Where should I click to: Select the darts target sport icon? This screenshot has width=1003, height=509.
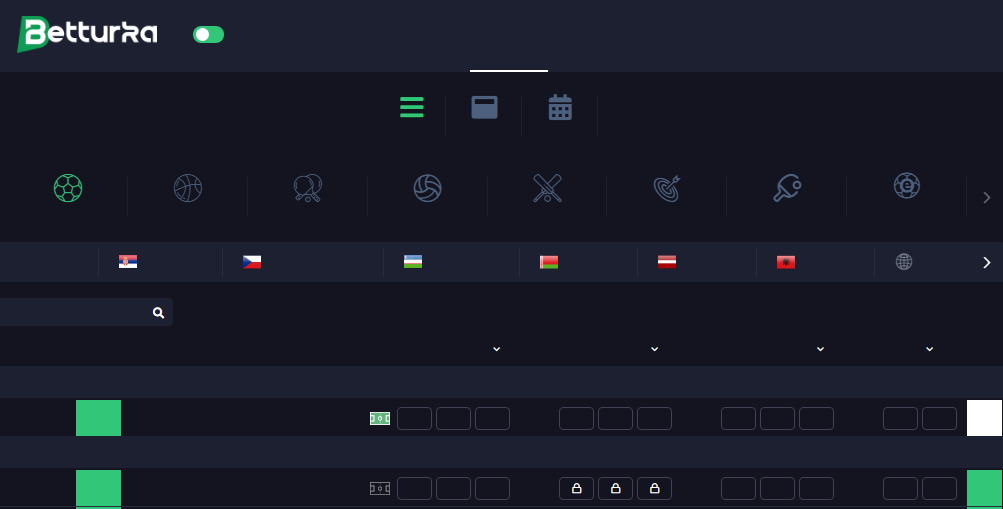coord(667,189)
